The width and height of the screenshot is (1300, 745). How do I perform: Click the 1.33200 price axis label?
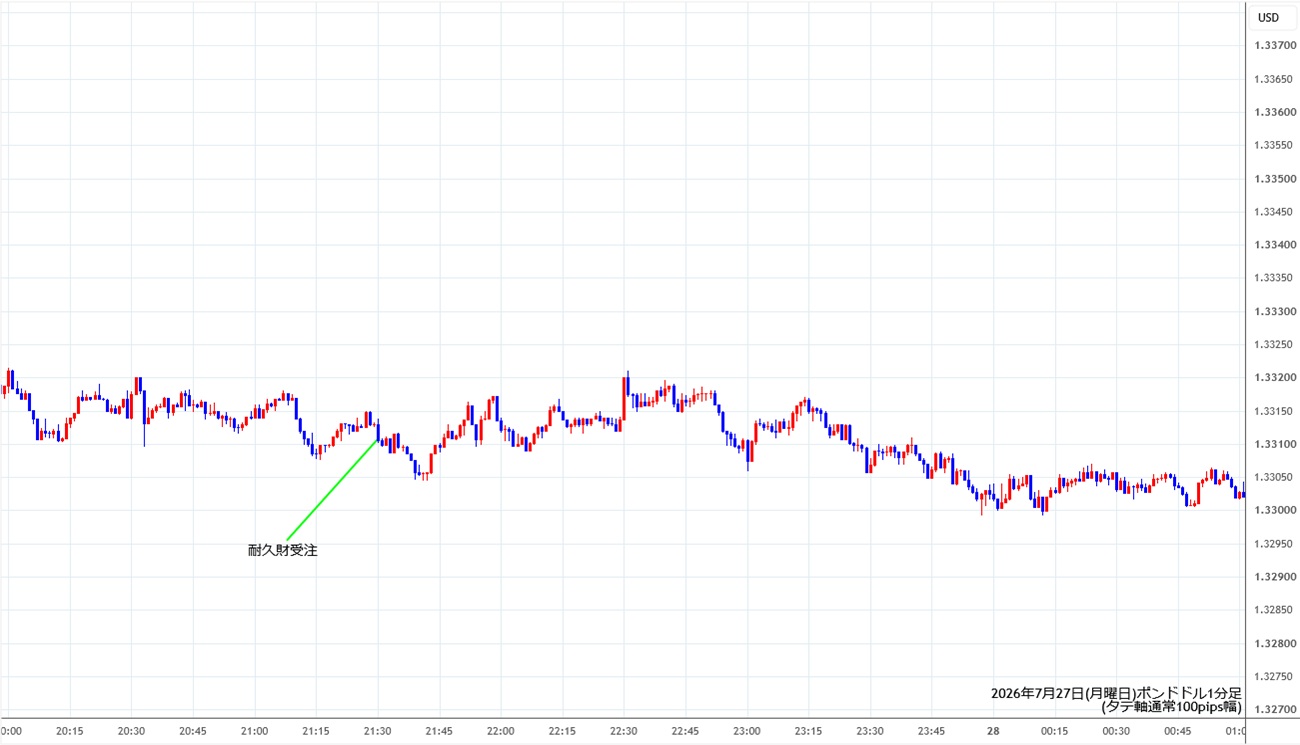click(x=1274, y=378)
